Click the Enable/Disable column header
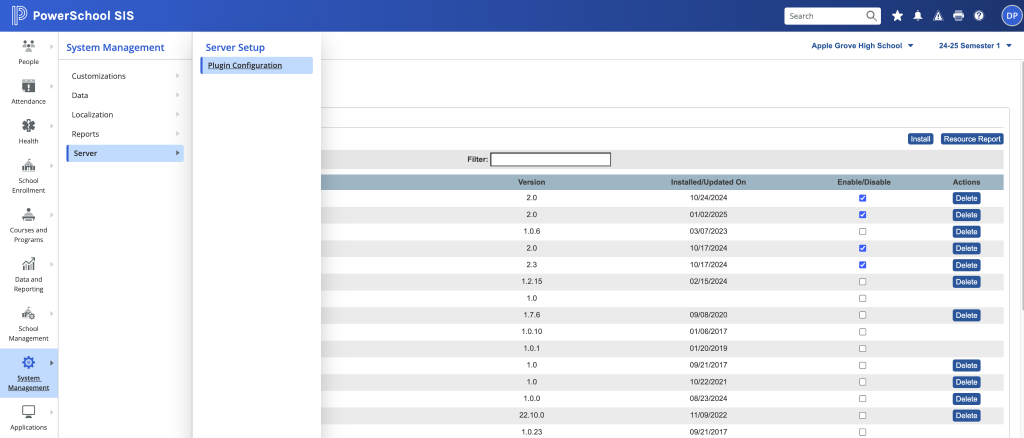 pos(863,182)
